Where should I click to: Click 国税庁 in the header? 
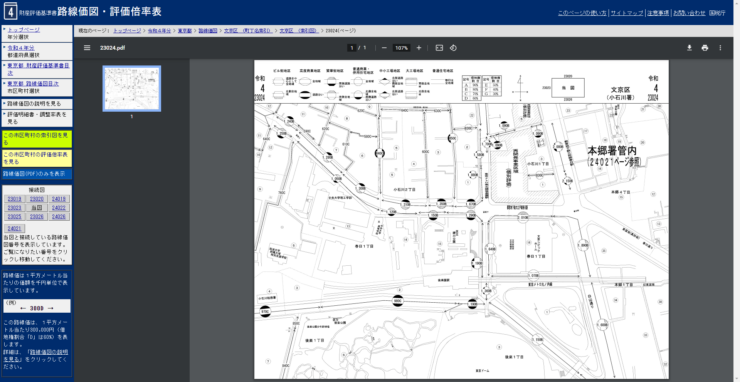[x=717, y=13]
